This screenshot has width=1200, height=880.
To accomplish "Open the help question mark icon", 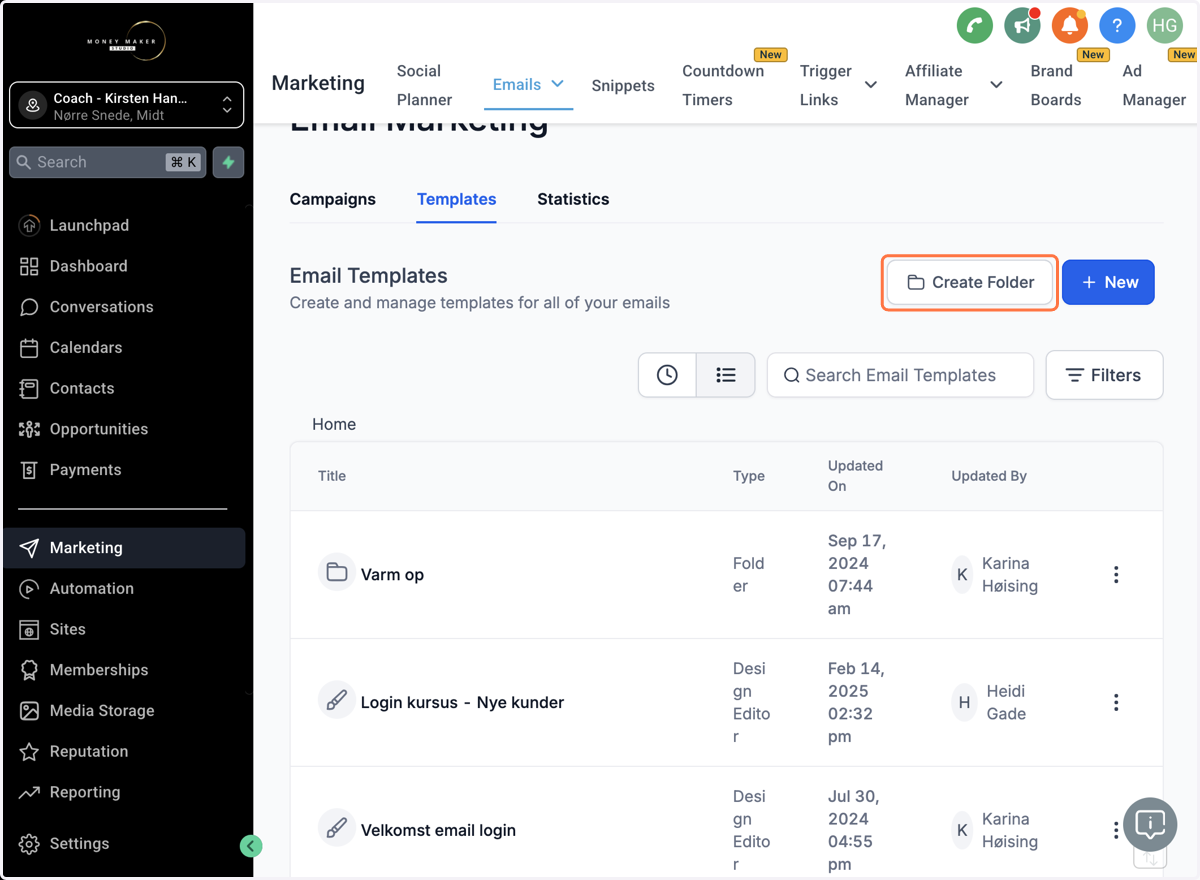I will [1117, 26].
